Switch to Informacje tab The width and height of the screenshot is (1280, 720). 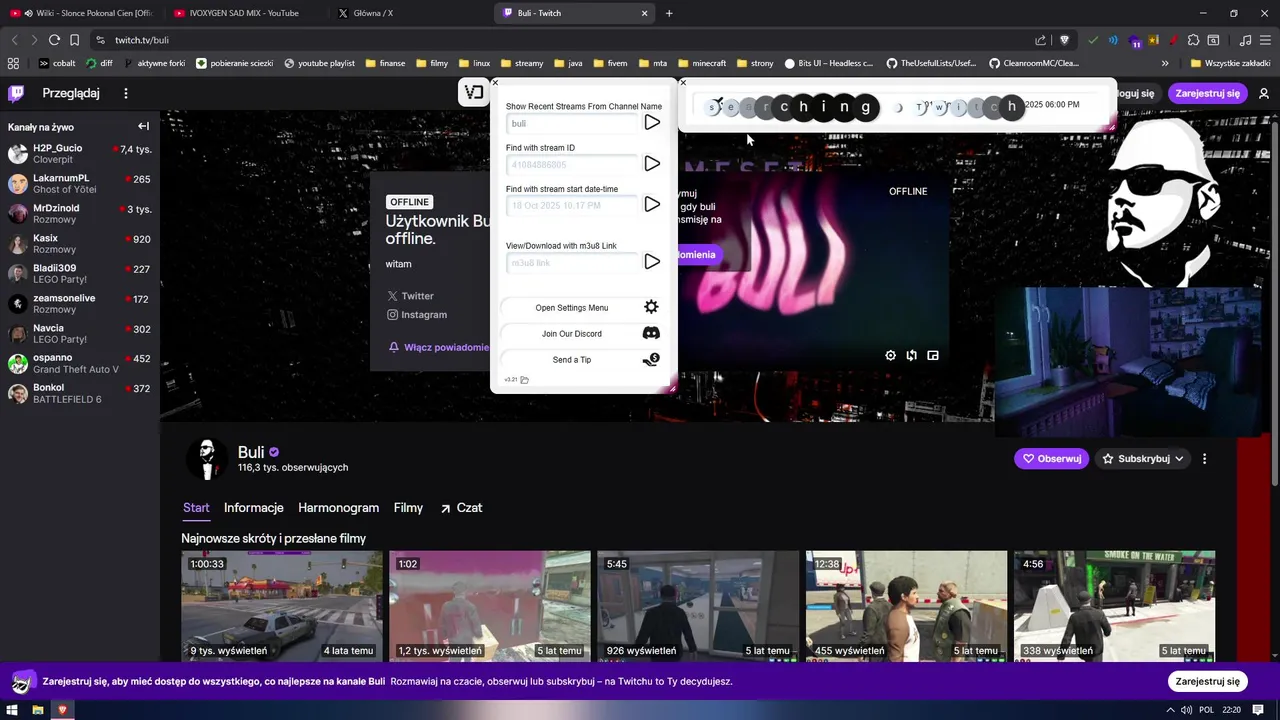click(254, 508)
